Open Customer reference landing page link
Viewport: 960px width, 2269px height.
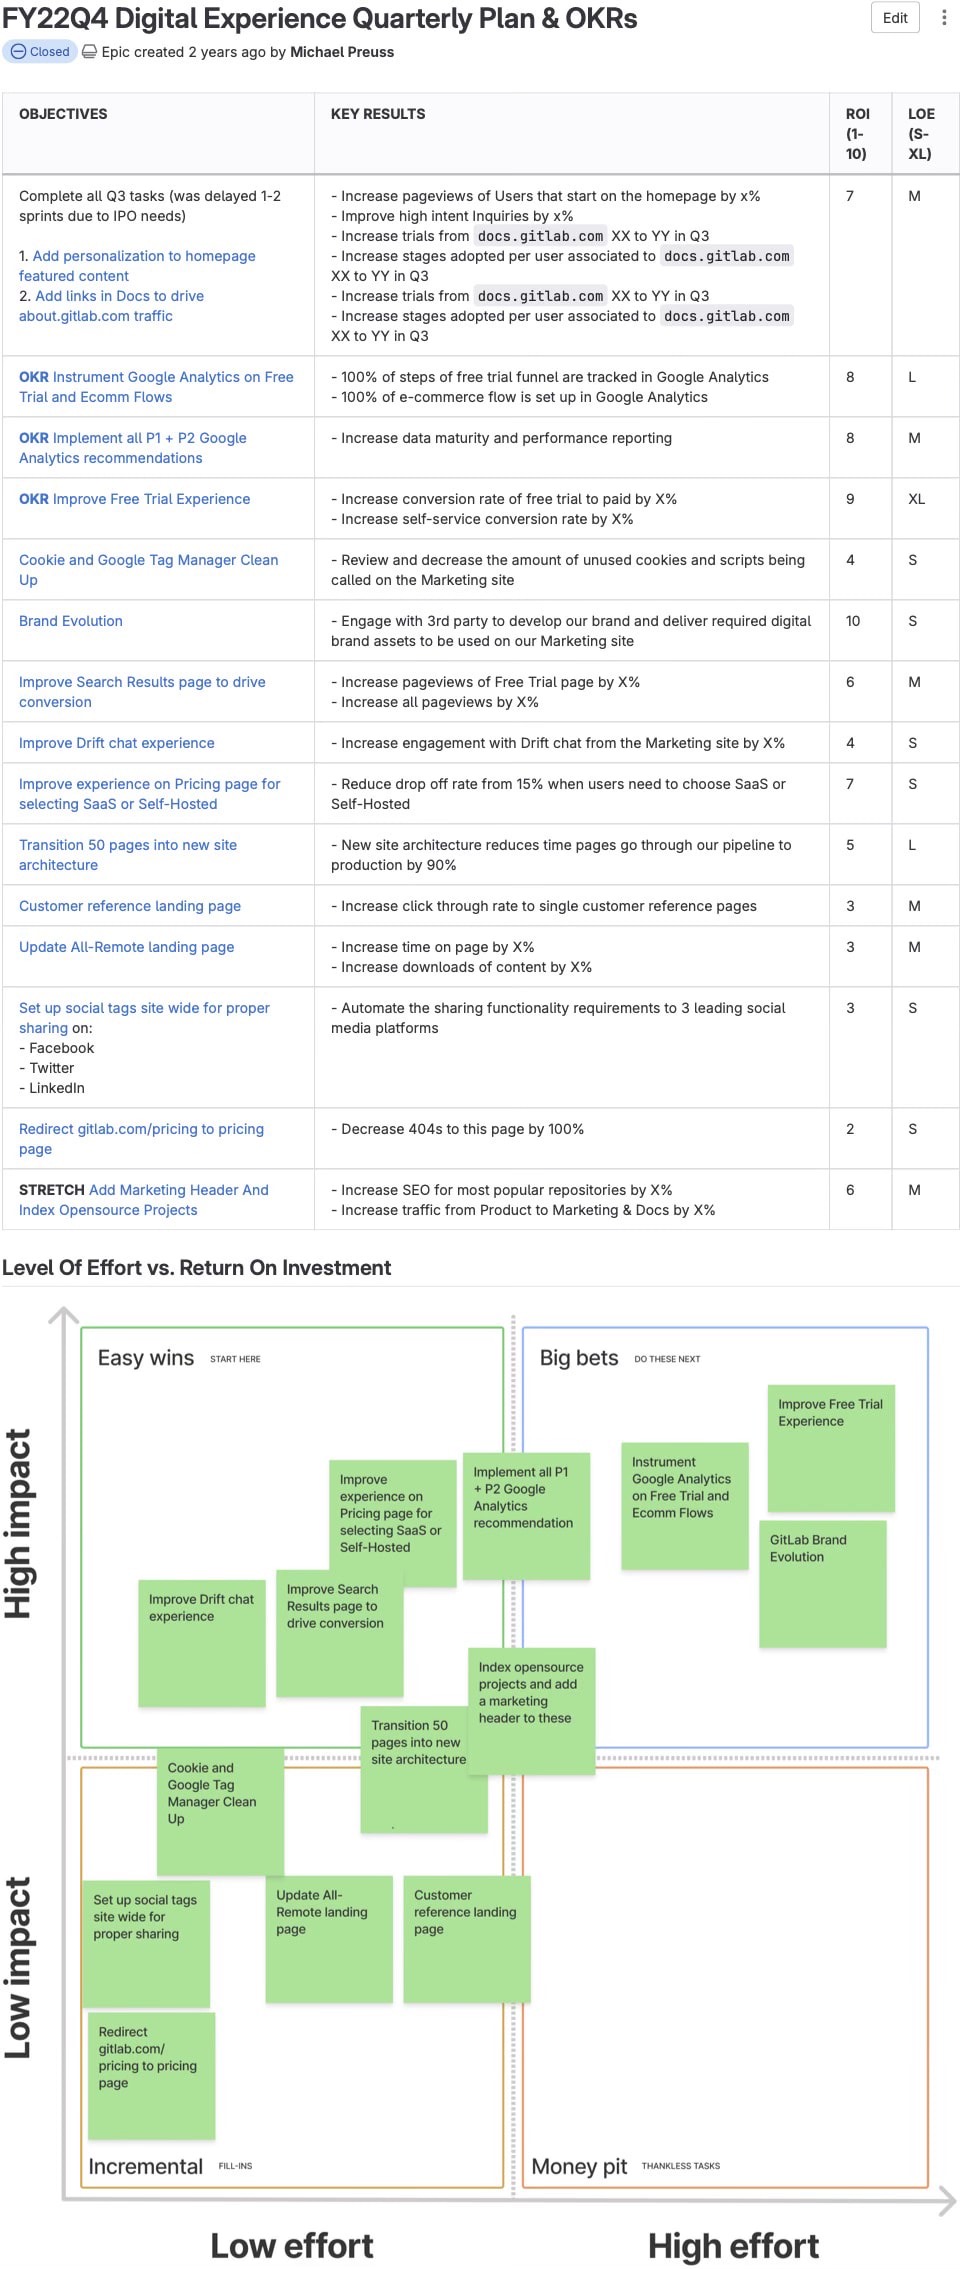[x=130, y=906]
